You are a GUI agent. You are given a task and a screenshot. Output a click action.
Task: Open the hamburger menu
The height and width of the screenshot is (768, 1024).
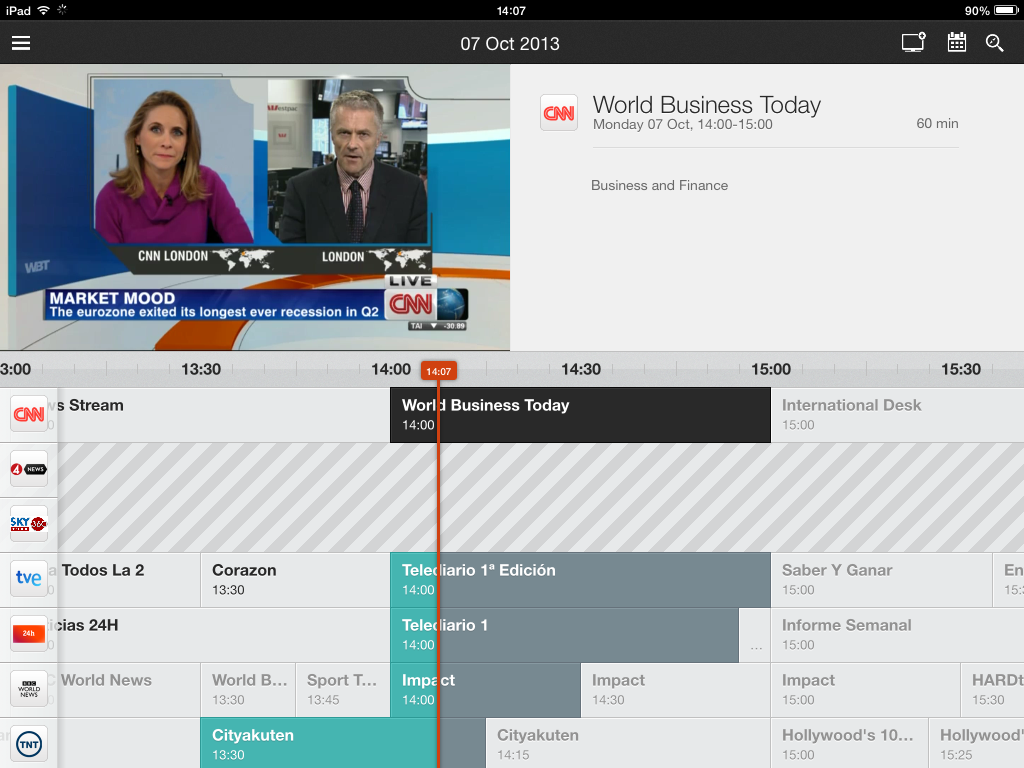point(21,43)
